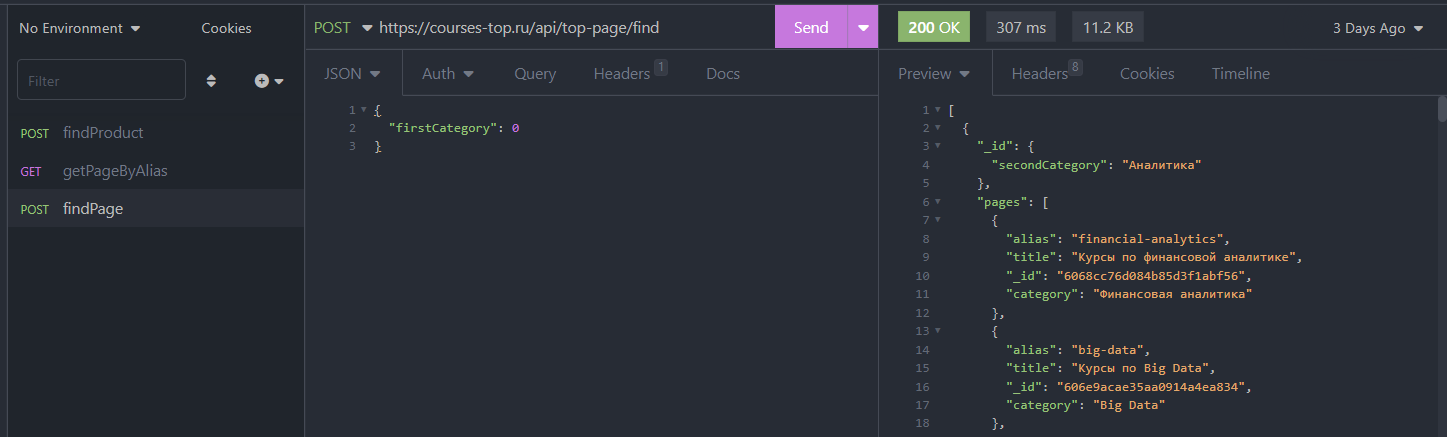Focus the Filter requests field

tap(101, 80)
